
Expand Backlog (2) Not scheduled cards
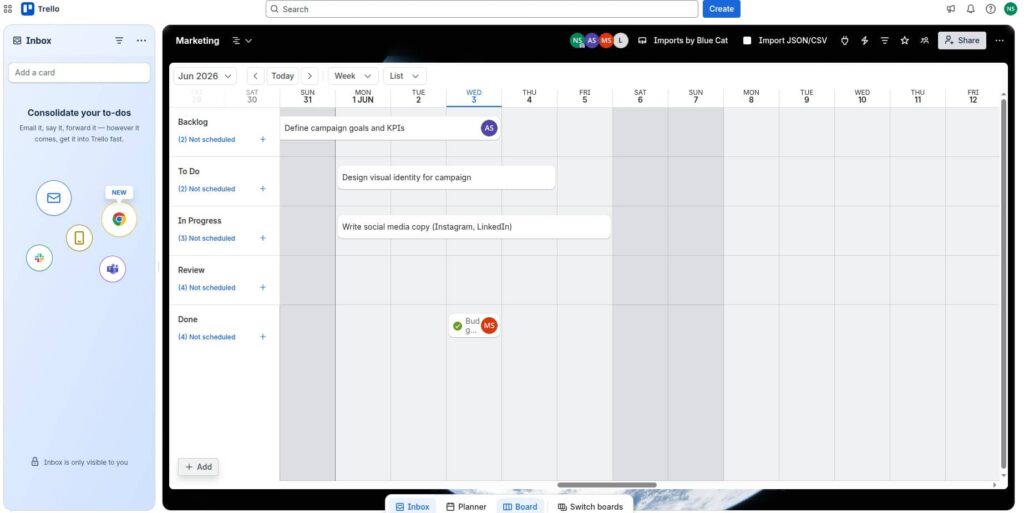pyautogui.click(x=206, y=140)
